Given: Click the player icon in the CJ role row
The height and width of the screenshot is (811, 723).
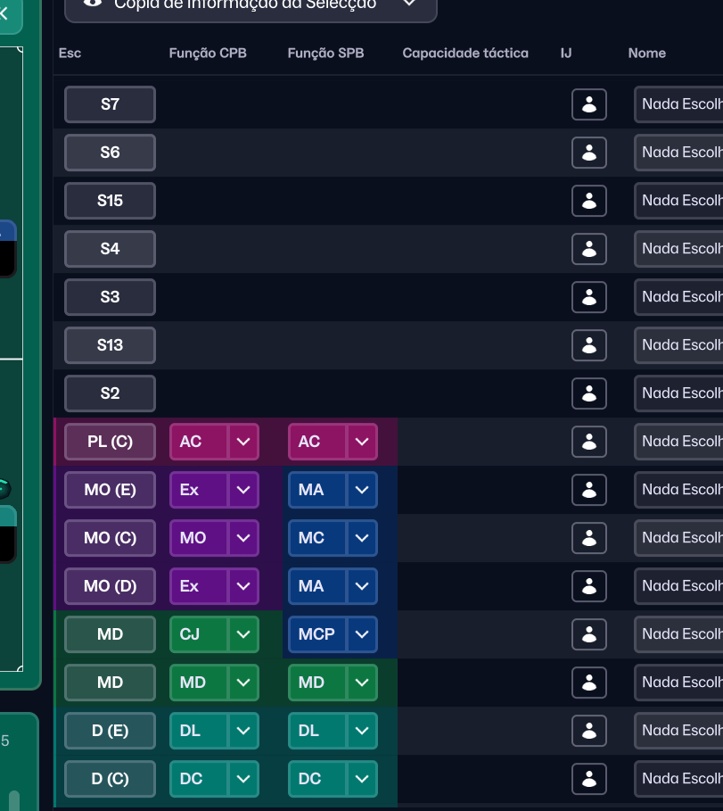Looking at the screenshot, I should 589,634.
